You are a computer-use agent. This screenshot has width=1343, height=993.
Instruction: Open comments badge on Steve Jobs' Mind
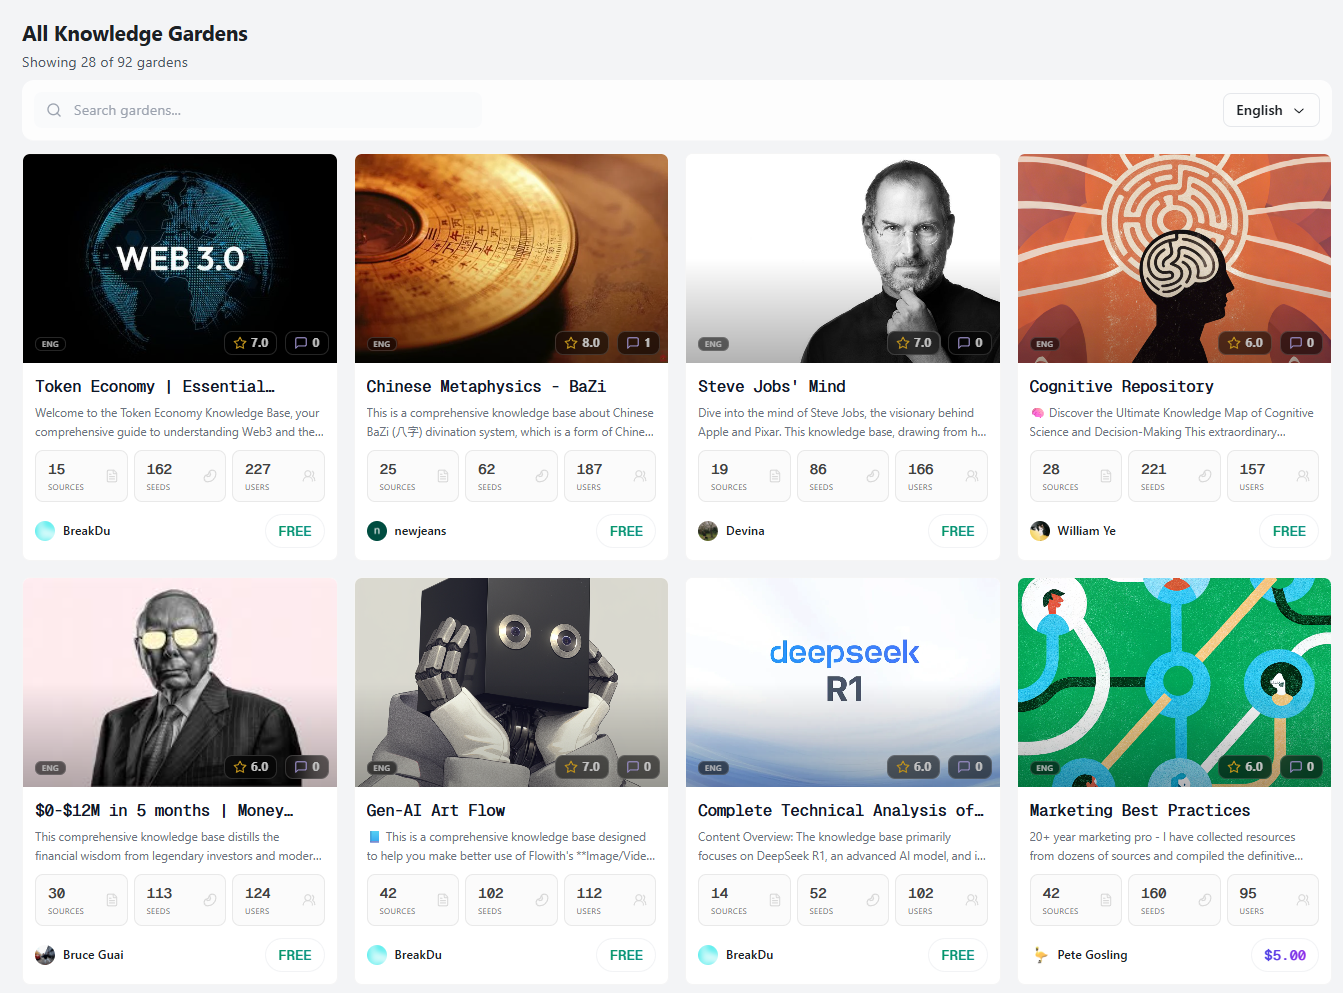(970, 343)
